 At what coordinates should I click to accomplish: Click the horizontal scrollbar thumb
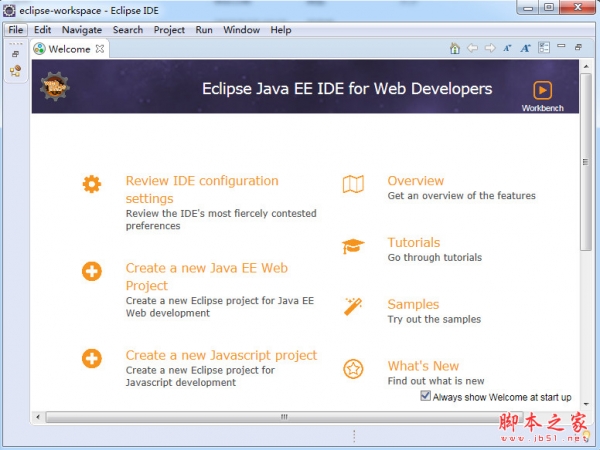(285, 417)
